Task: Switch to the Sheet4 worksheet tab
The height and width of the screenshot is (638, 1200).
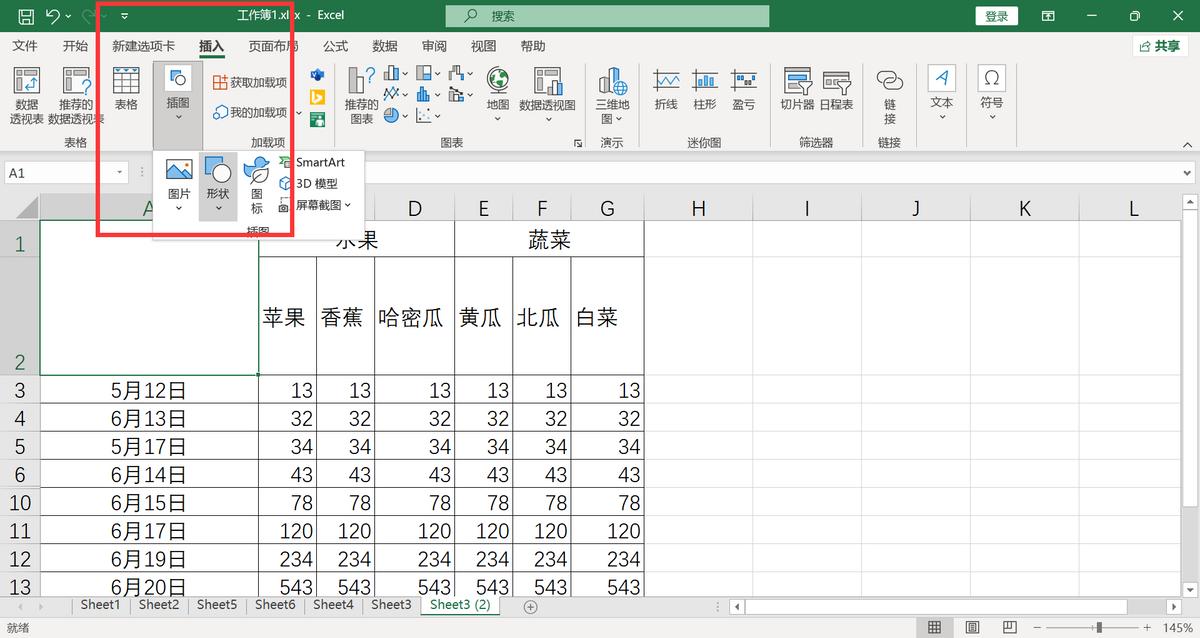Action: [x=333, y=605]
